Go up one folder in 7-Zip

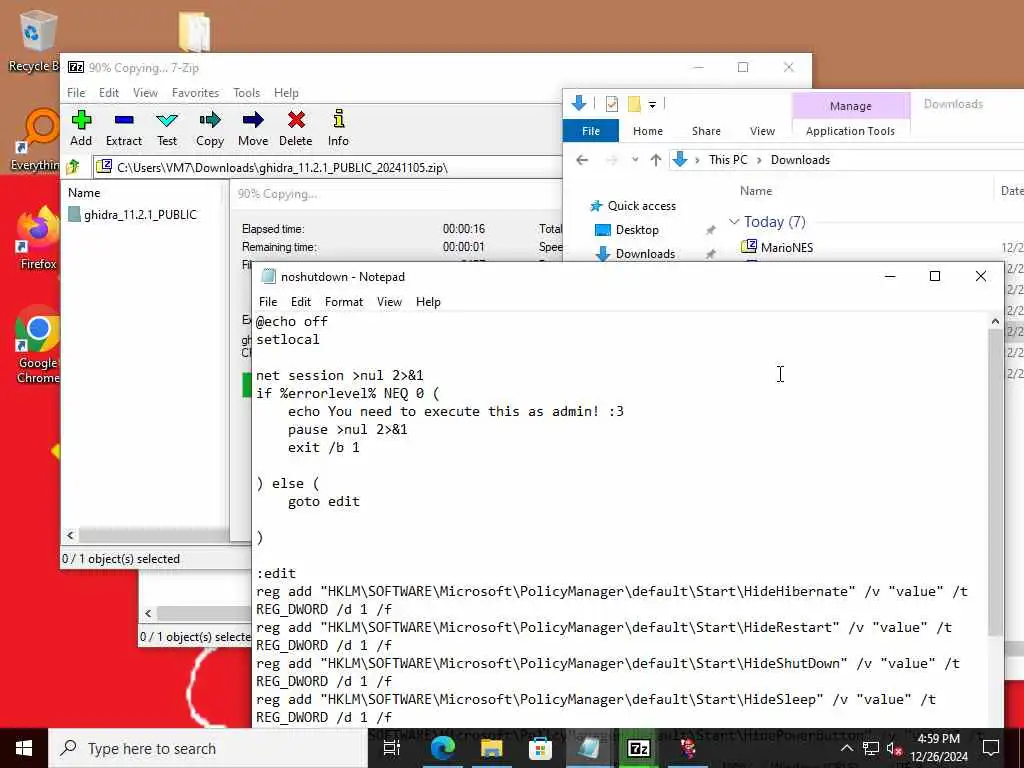[x=73, y=167]
